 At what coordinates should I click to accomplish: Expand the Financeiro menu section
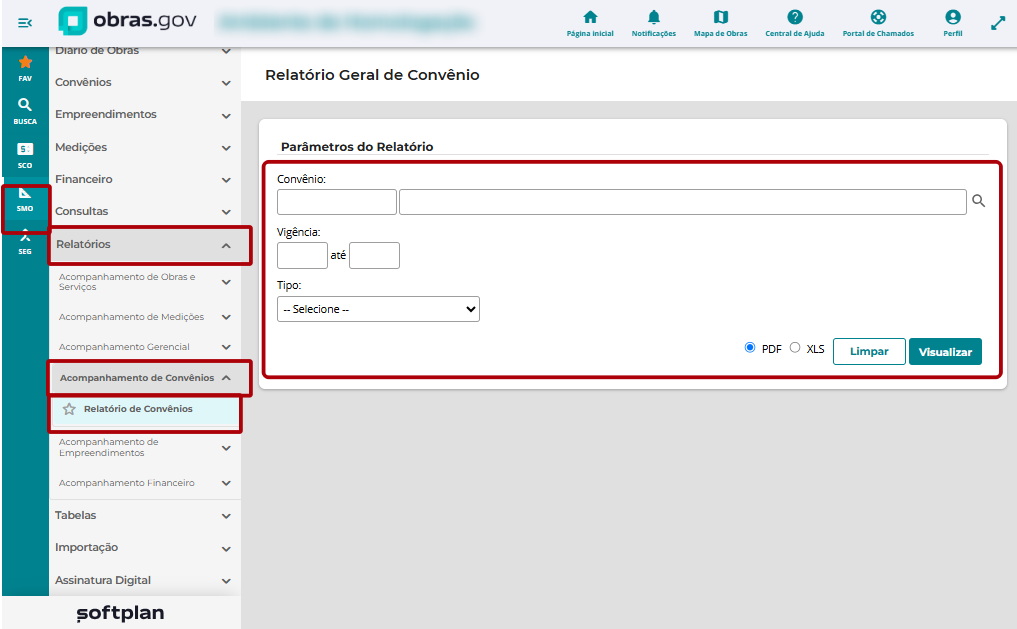tap(144, 180)
